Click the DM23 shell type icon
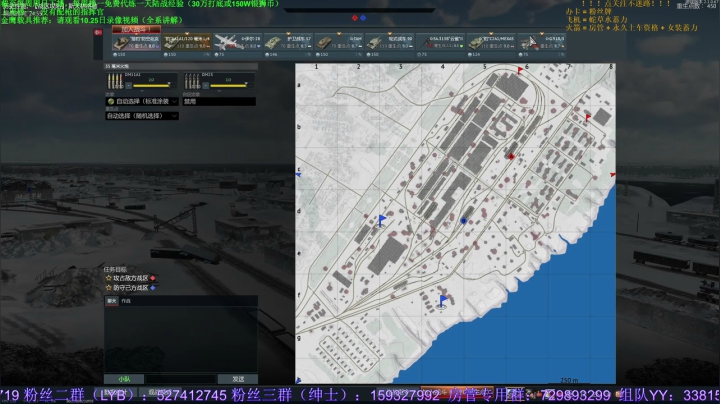 click(x=192, y=81)
